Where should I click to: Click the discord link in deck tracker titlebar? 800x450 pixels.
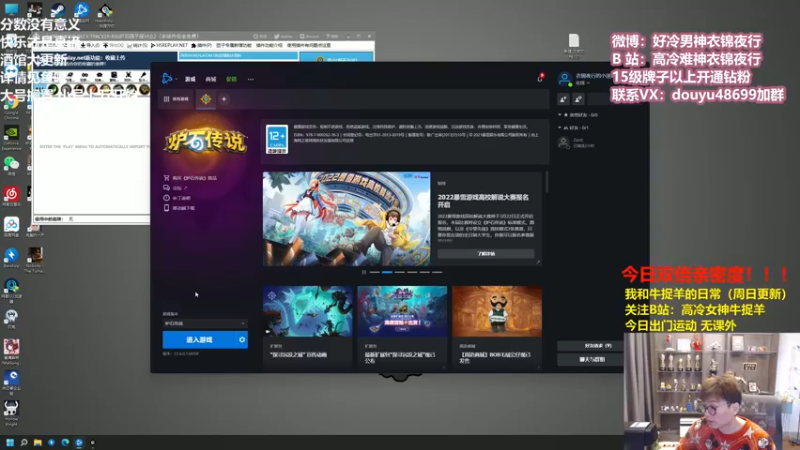point(310,36)
